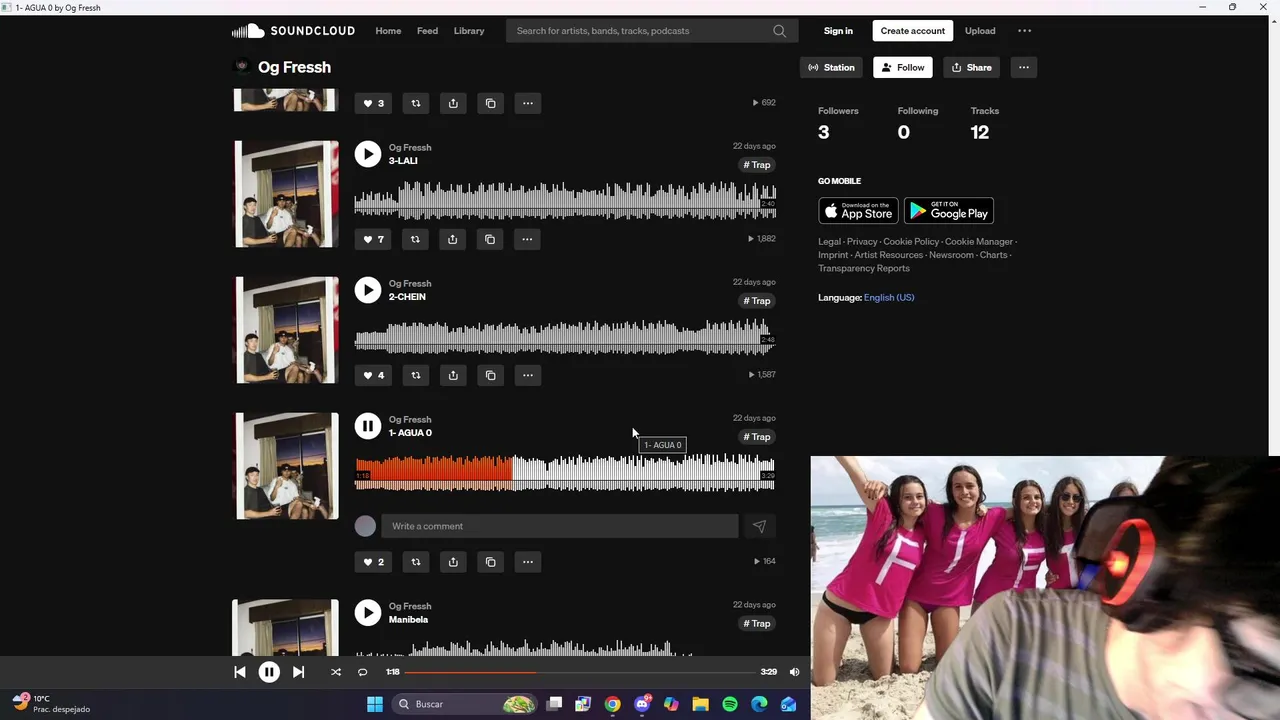Open the Feed tab
Screen dimensions: 1280x720
pos(427,31)
